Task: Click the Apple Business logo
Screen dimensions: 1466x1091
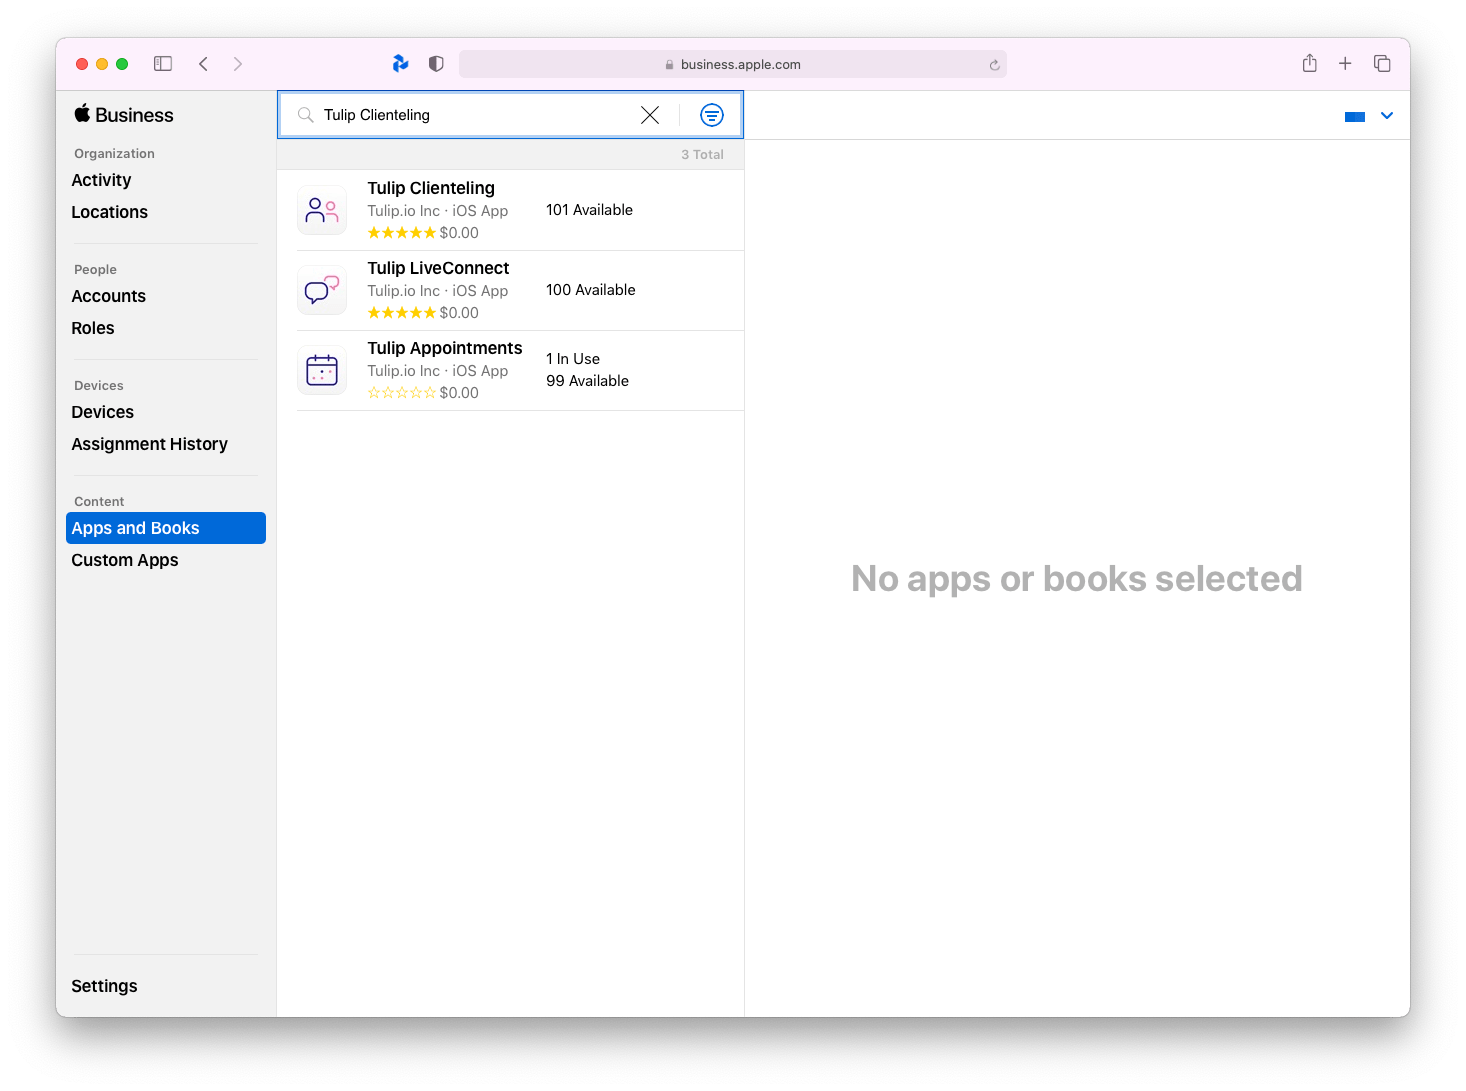Action: (122, 114)
